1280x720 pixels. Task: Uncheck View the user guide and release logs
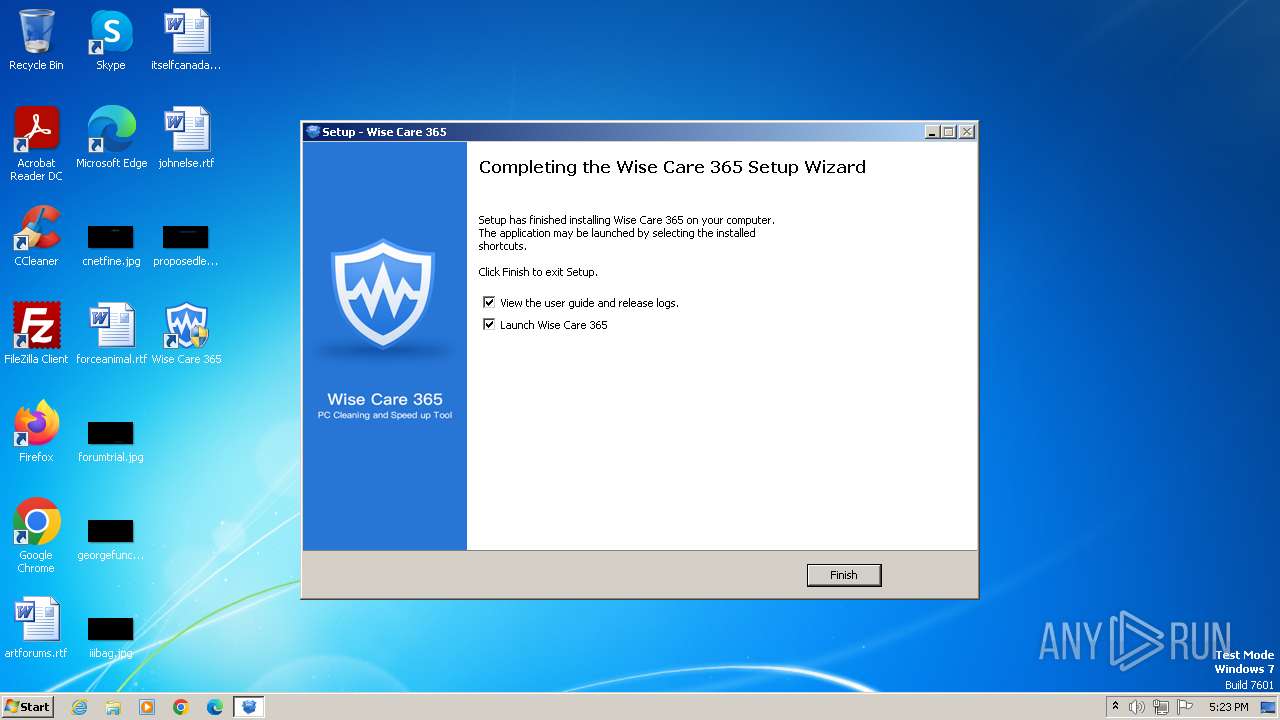(x=489, y=302)
